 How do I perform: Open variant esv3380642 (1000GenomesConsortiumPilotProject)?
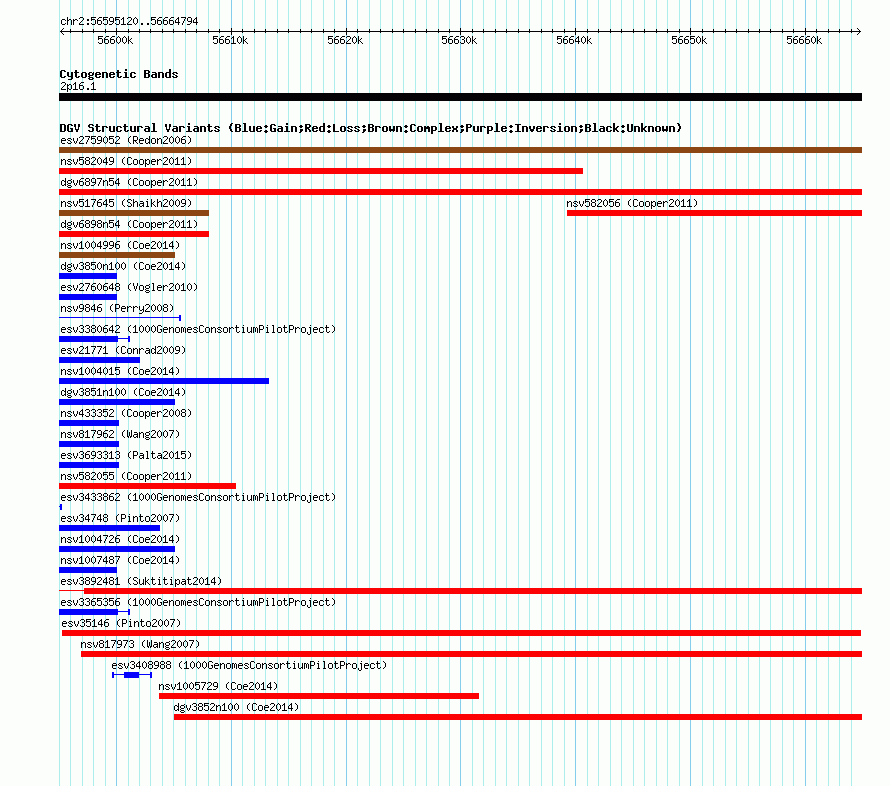[x=198, y=329]
